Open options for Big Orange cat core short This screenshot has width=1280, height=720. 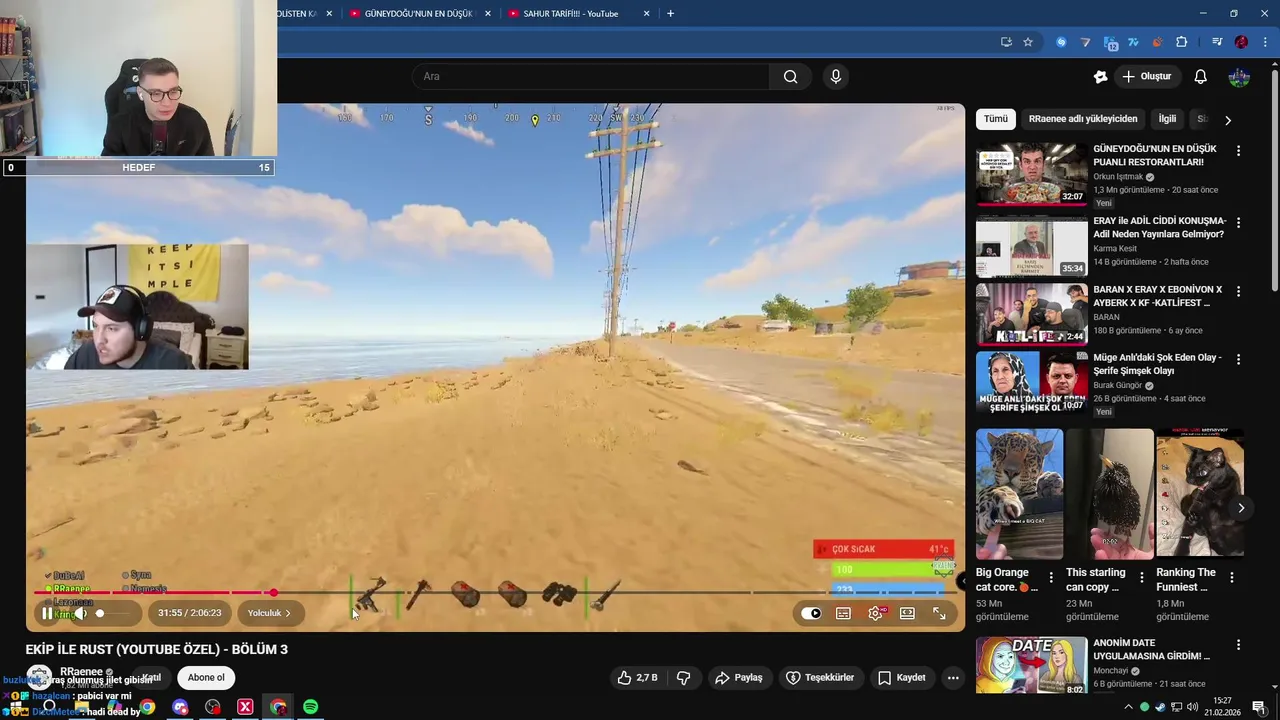1051,577
